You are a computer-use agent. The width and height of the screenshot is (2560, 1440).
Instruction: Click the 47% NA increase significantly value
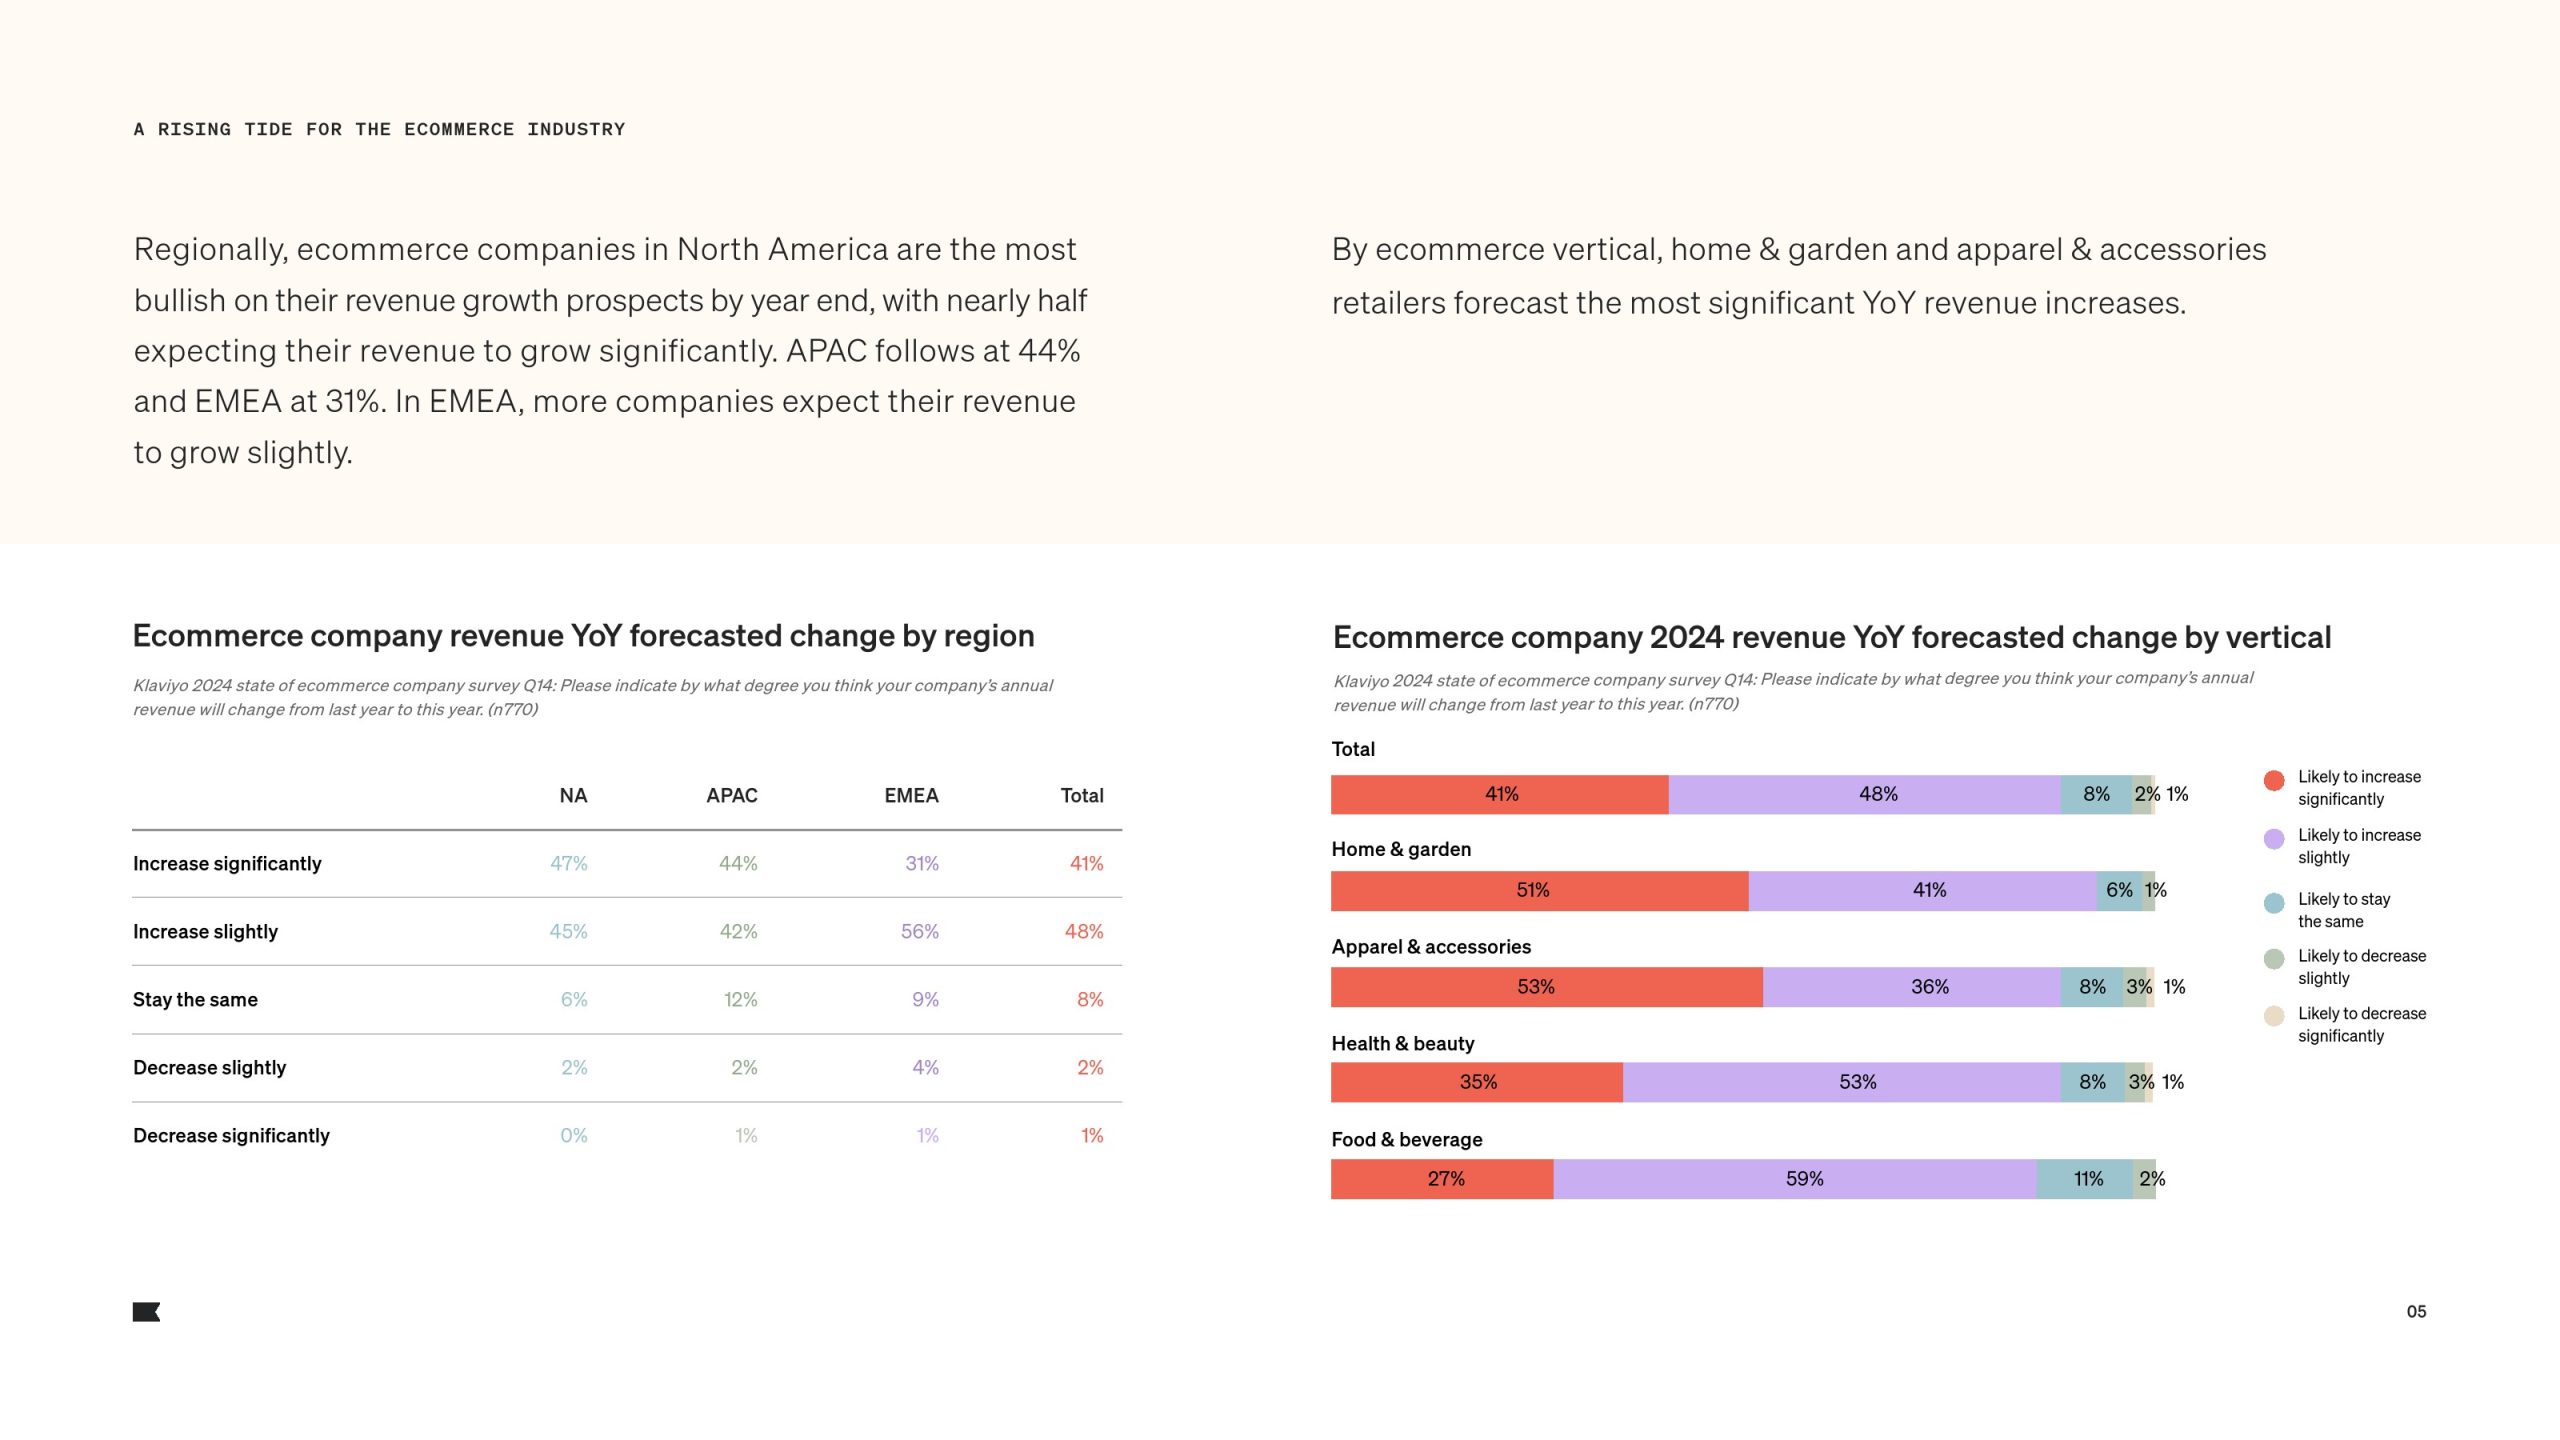coord(568,864)
